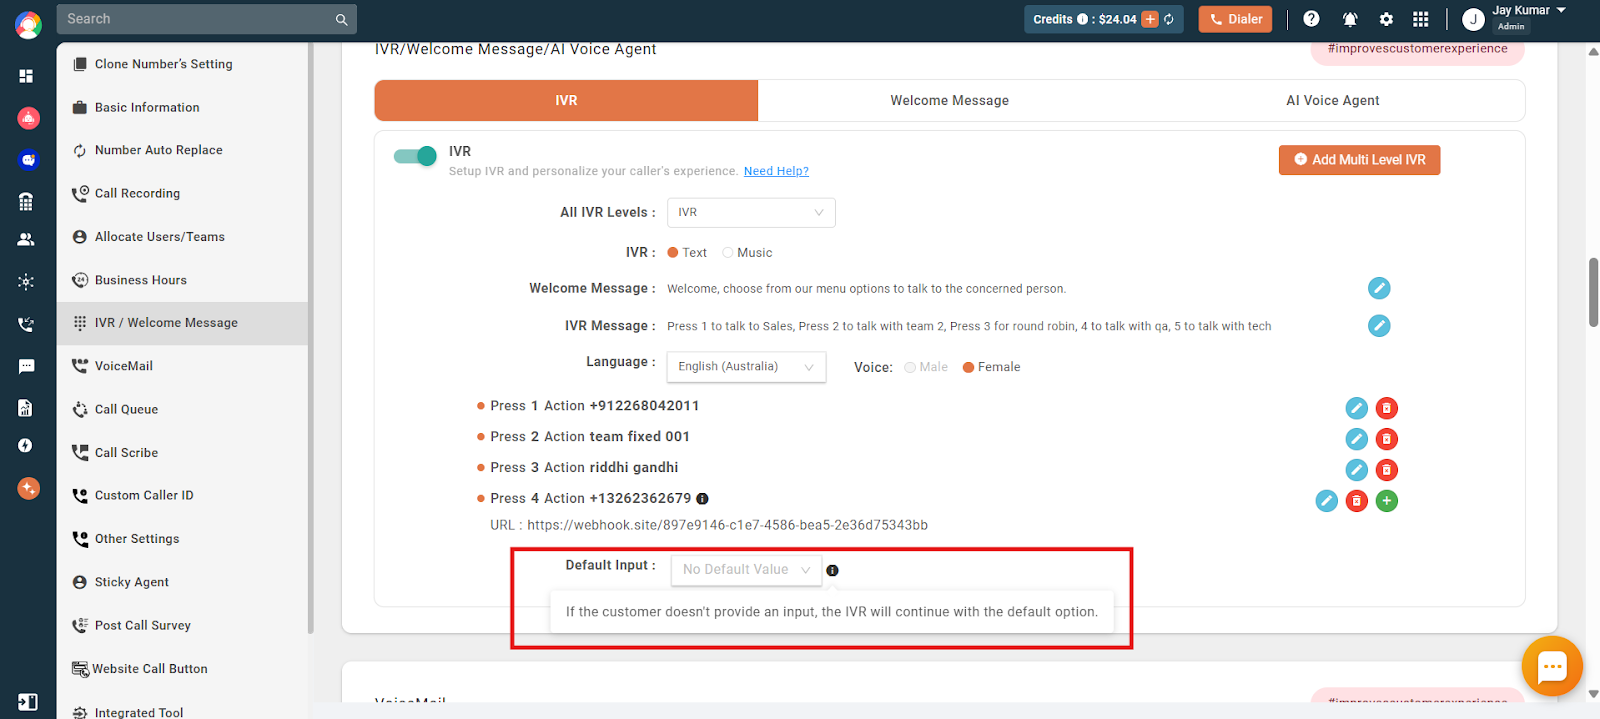Edit the IVR Message pencil icon
The width and height of the screenshot is (1600, 719).
tap(1379, 325)
